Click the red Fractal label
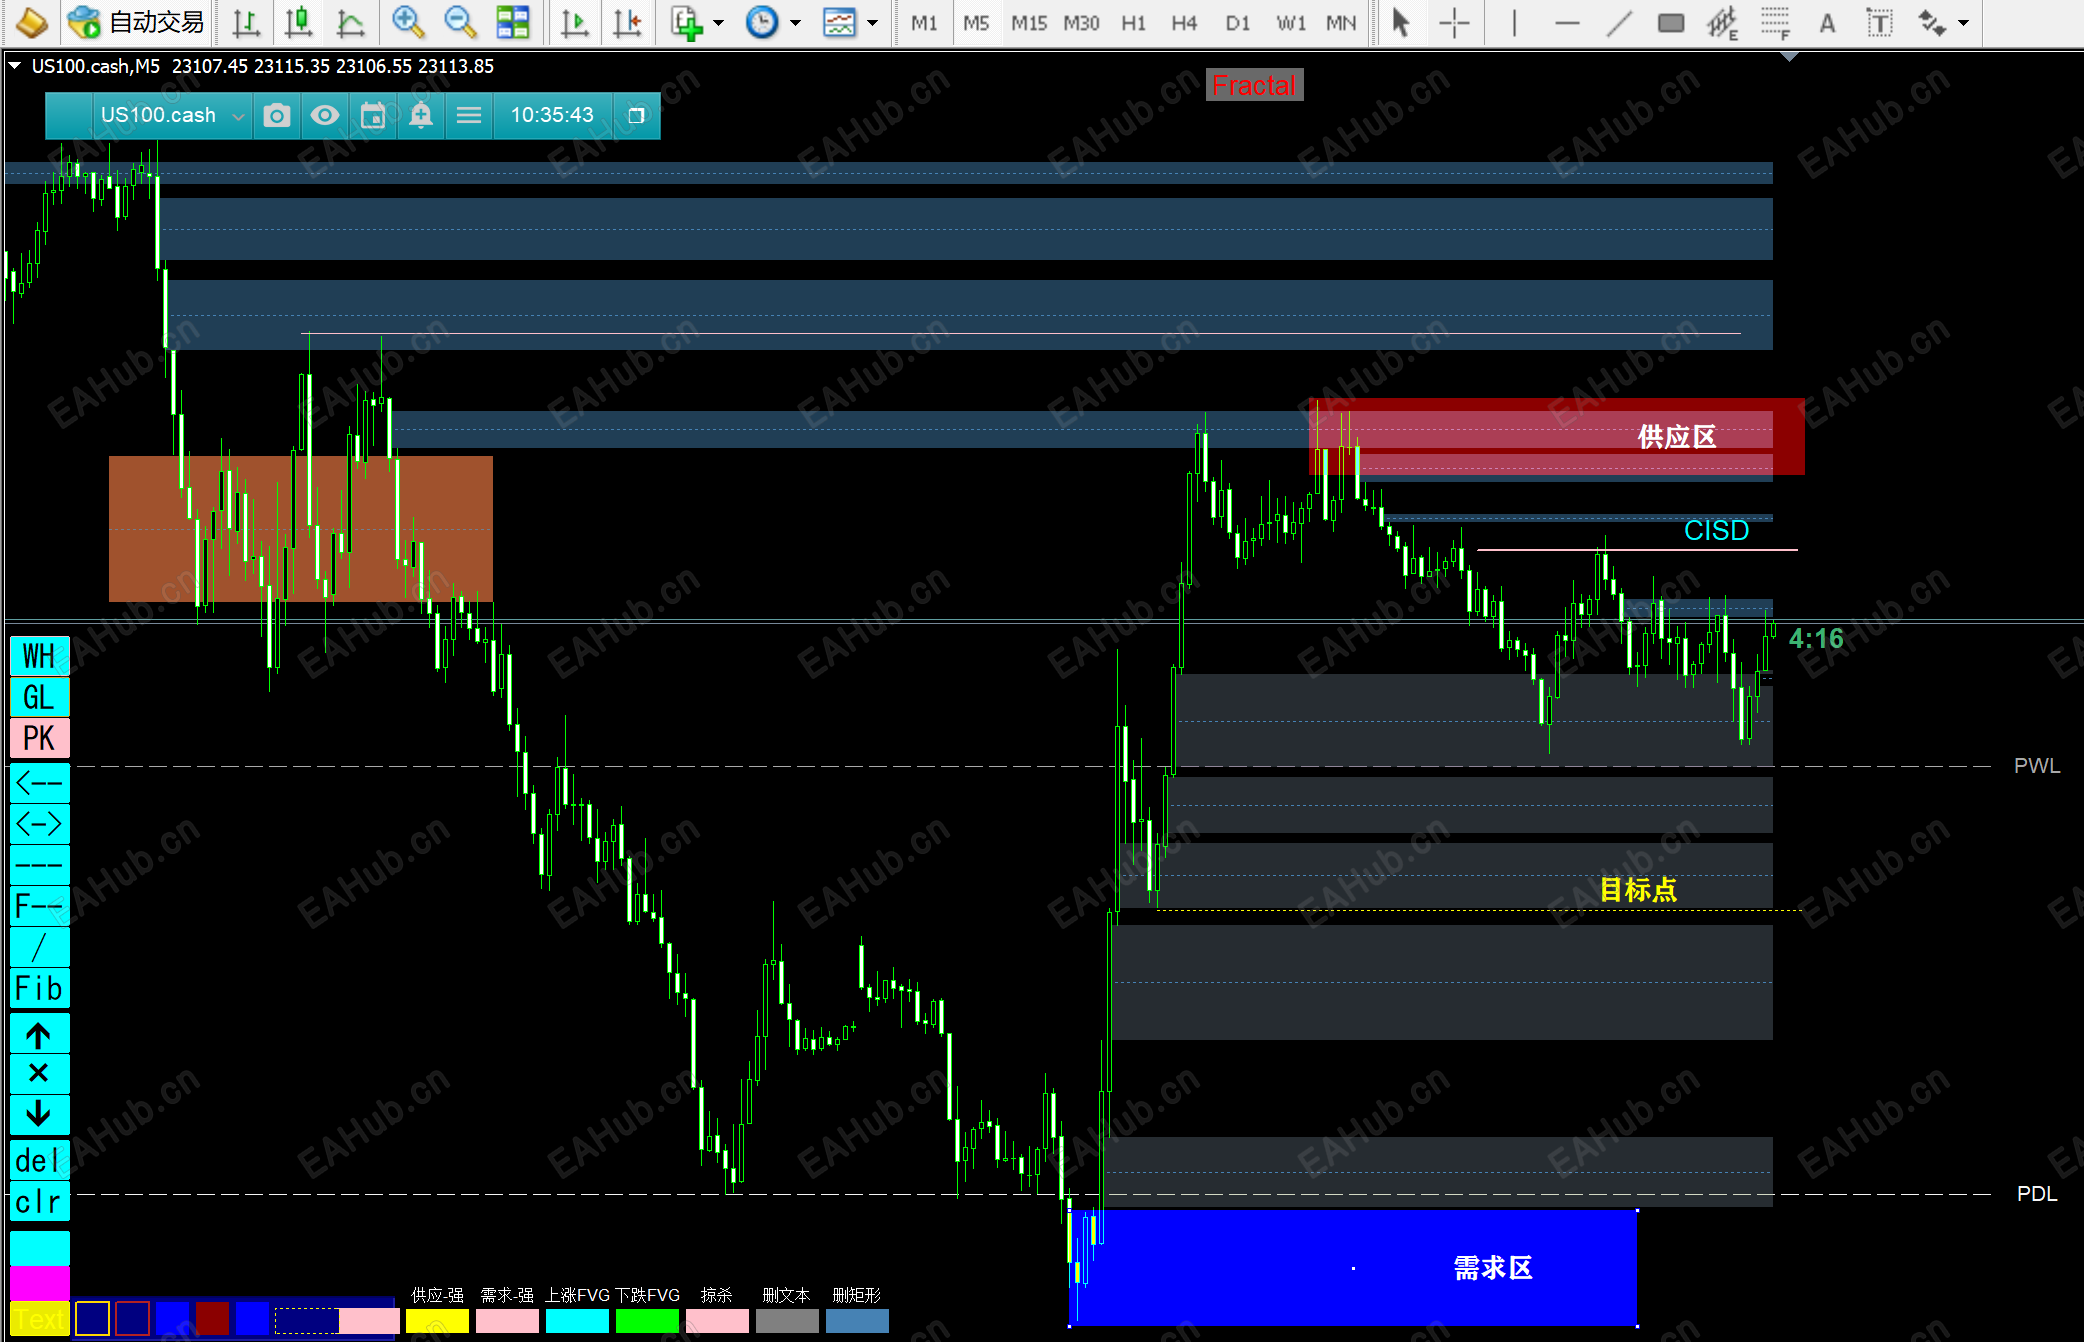 (x=1254, y=86)
